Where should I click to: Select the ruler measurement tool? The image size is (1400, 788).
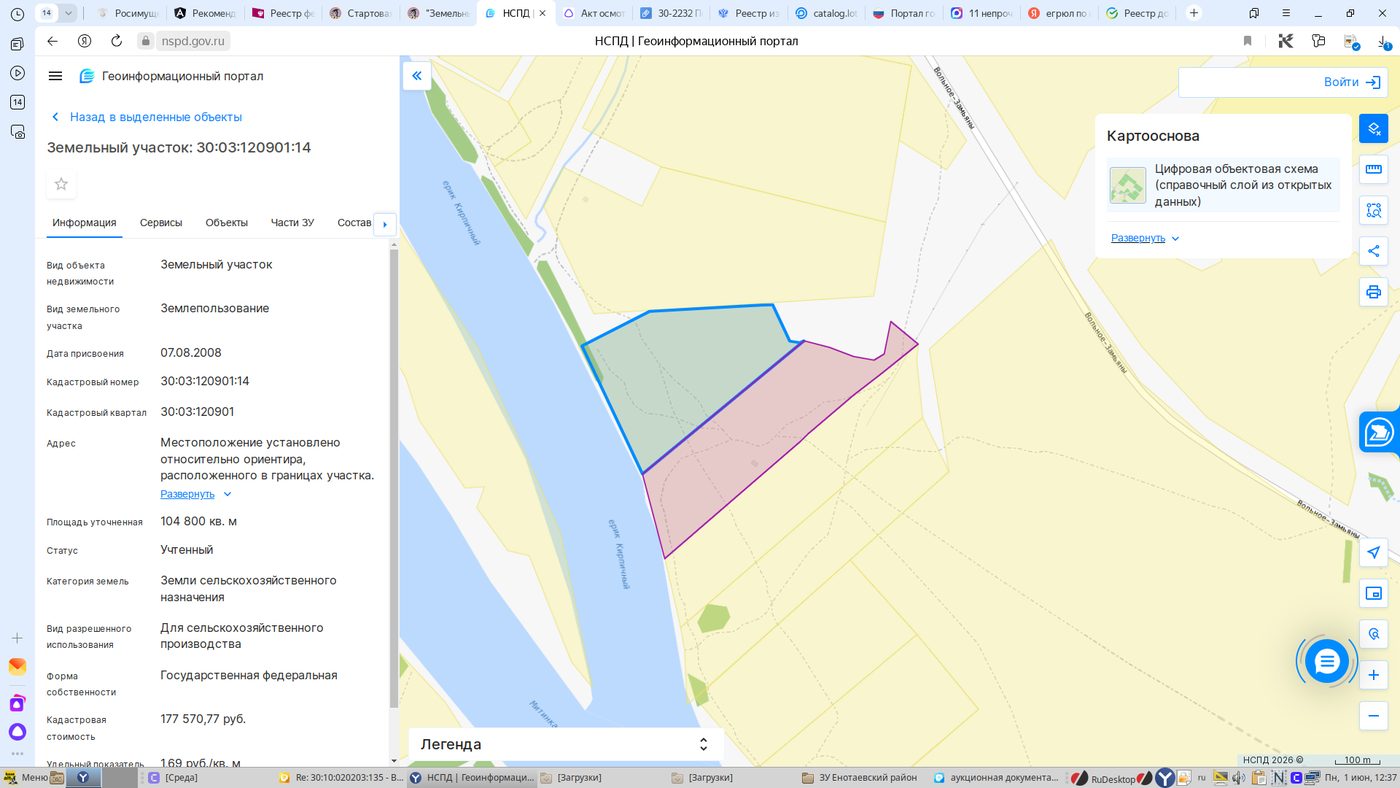(1373, 169)
